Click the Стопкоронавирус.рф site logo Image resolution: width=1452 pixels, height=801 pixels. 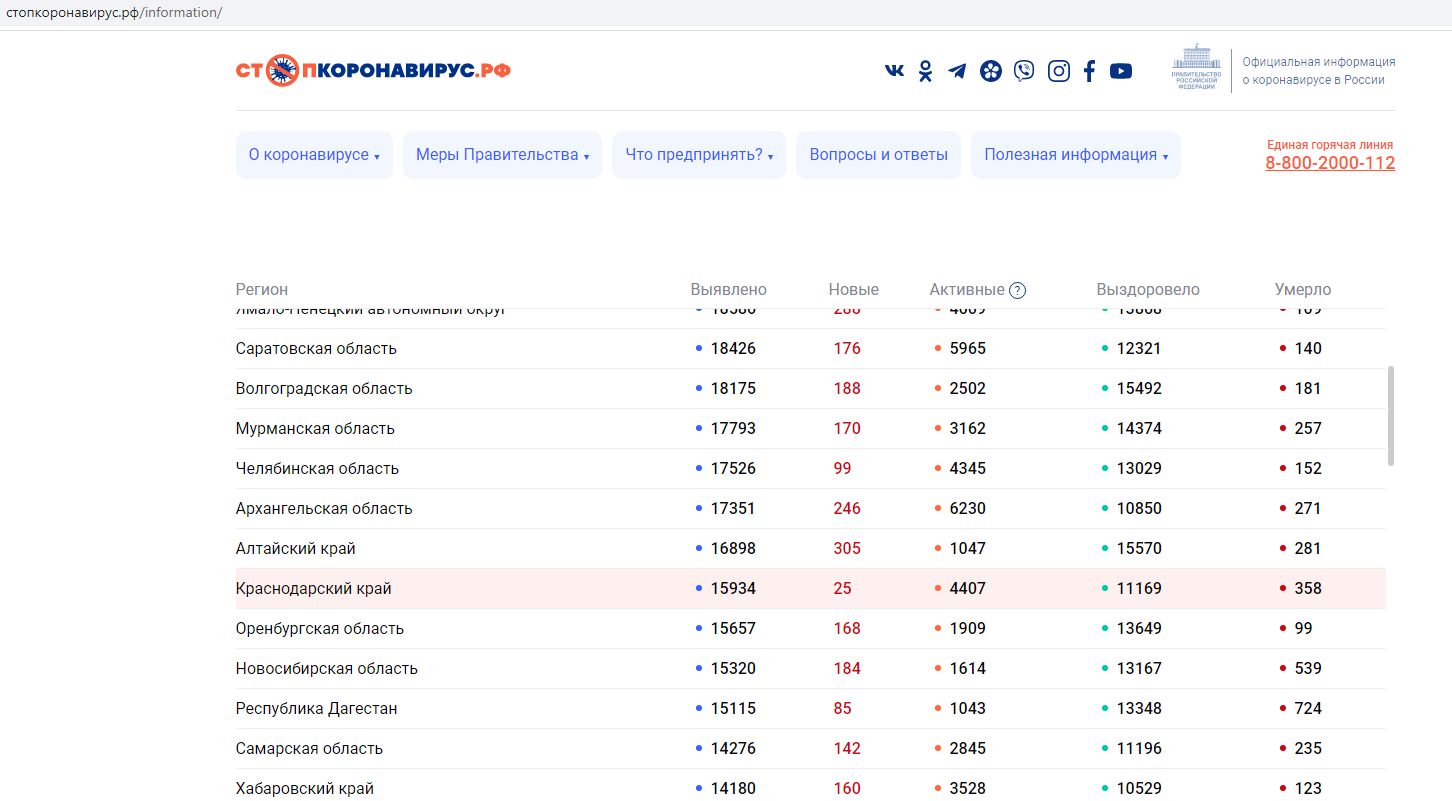point(373,70)
